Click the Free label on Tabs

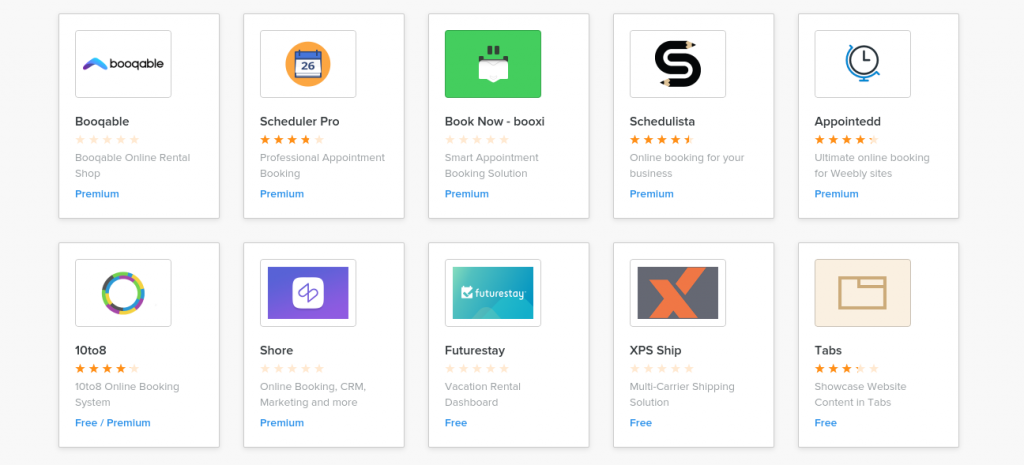(x=825, y=423)
